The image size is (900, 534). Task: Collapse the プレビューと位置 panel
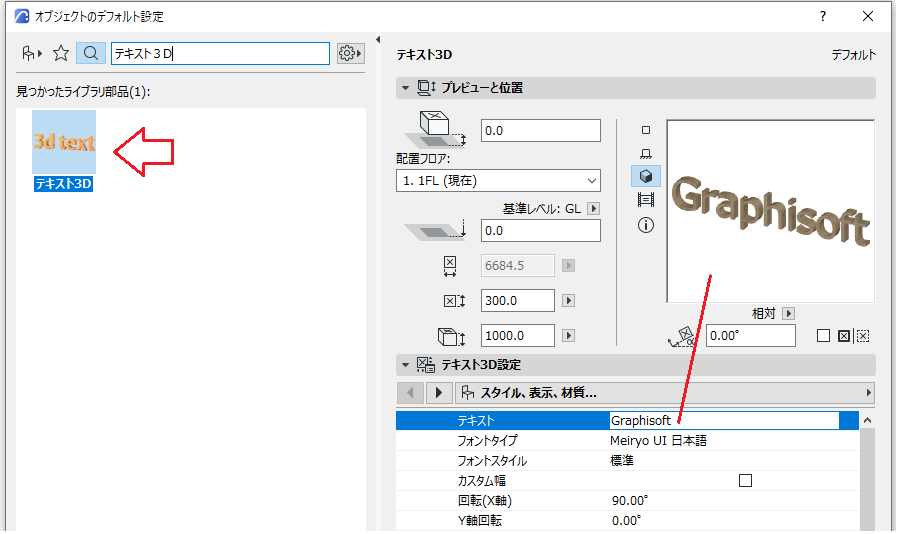(405, 88)
